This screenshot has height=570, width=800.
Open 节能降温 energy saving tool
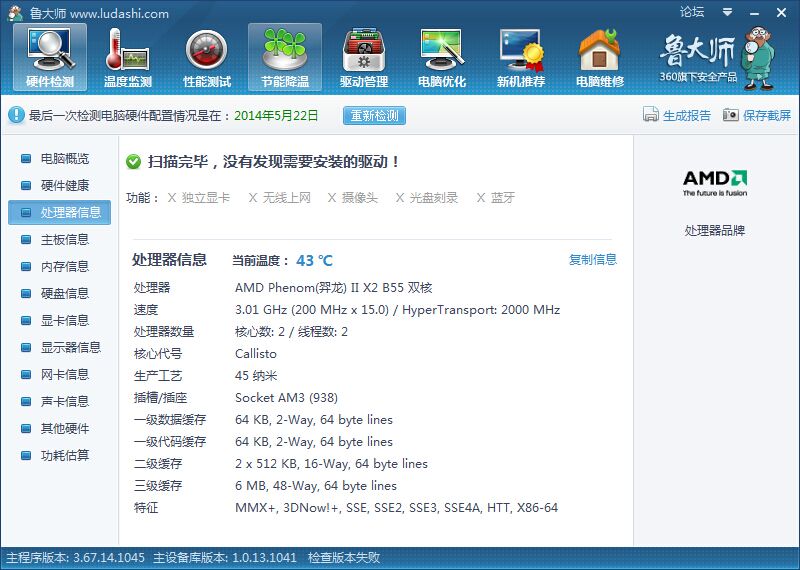[285, 57]
